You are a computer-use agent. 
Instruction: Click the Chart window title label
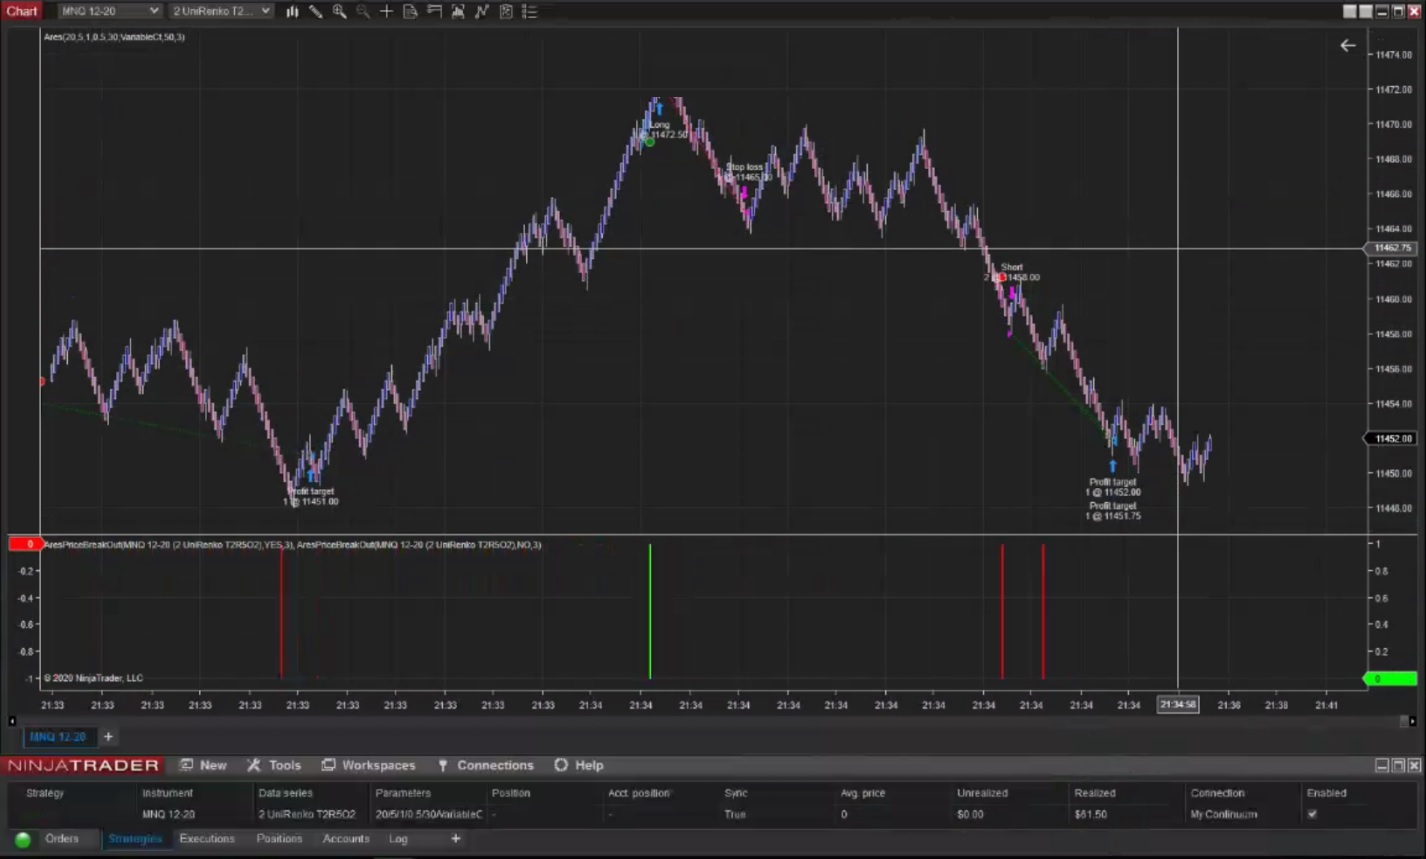pyautogui.click(x=21, y=11)
